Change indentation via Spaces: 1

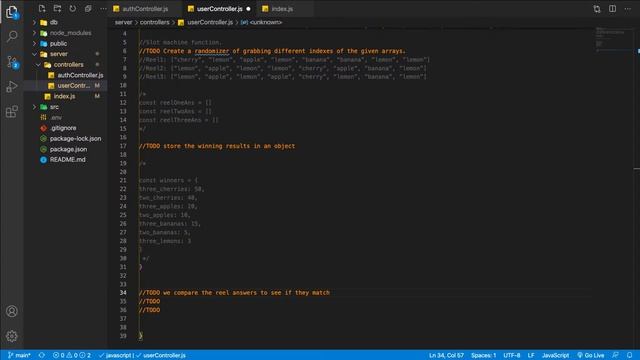pyautogui.click(x=483, y=355)
